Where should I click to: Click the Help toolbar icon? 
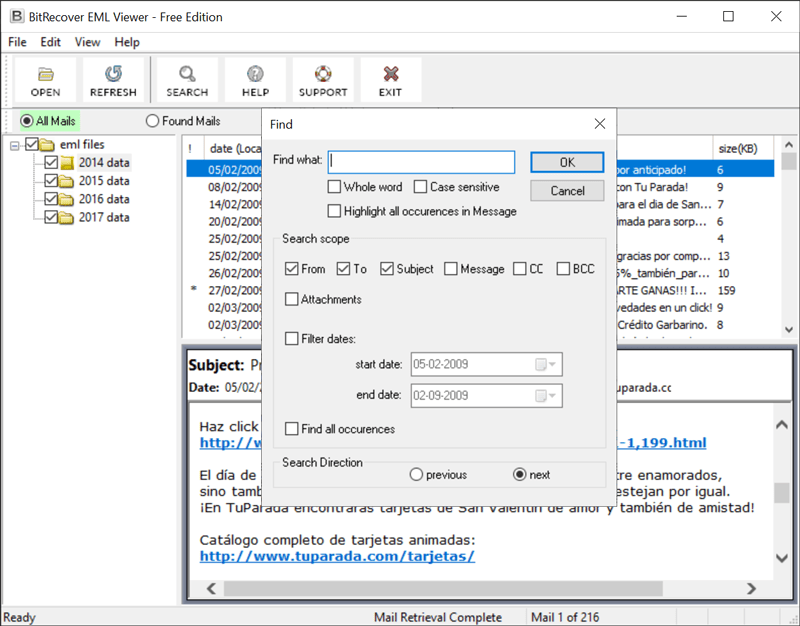click(x=255, y=74)
